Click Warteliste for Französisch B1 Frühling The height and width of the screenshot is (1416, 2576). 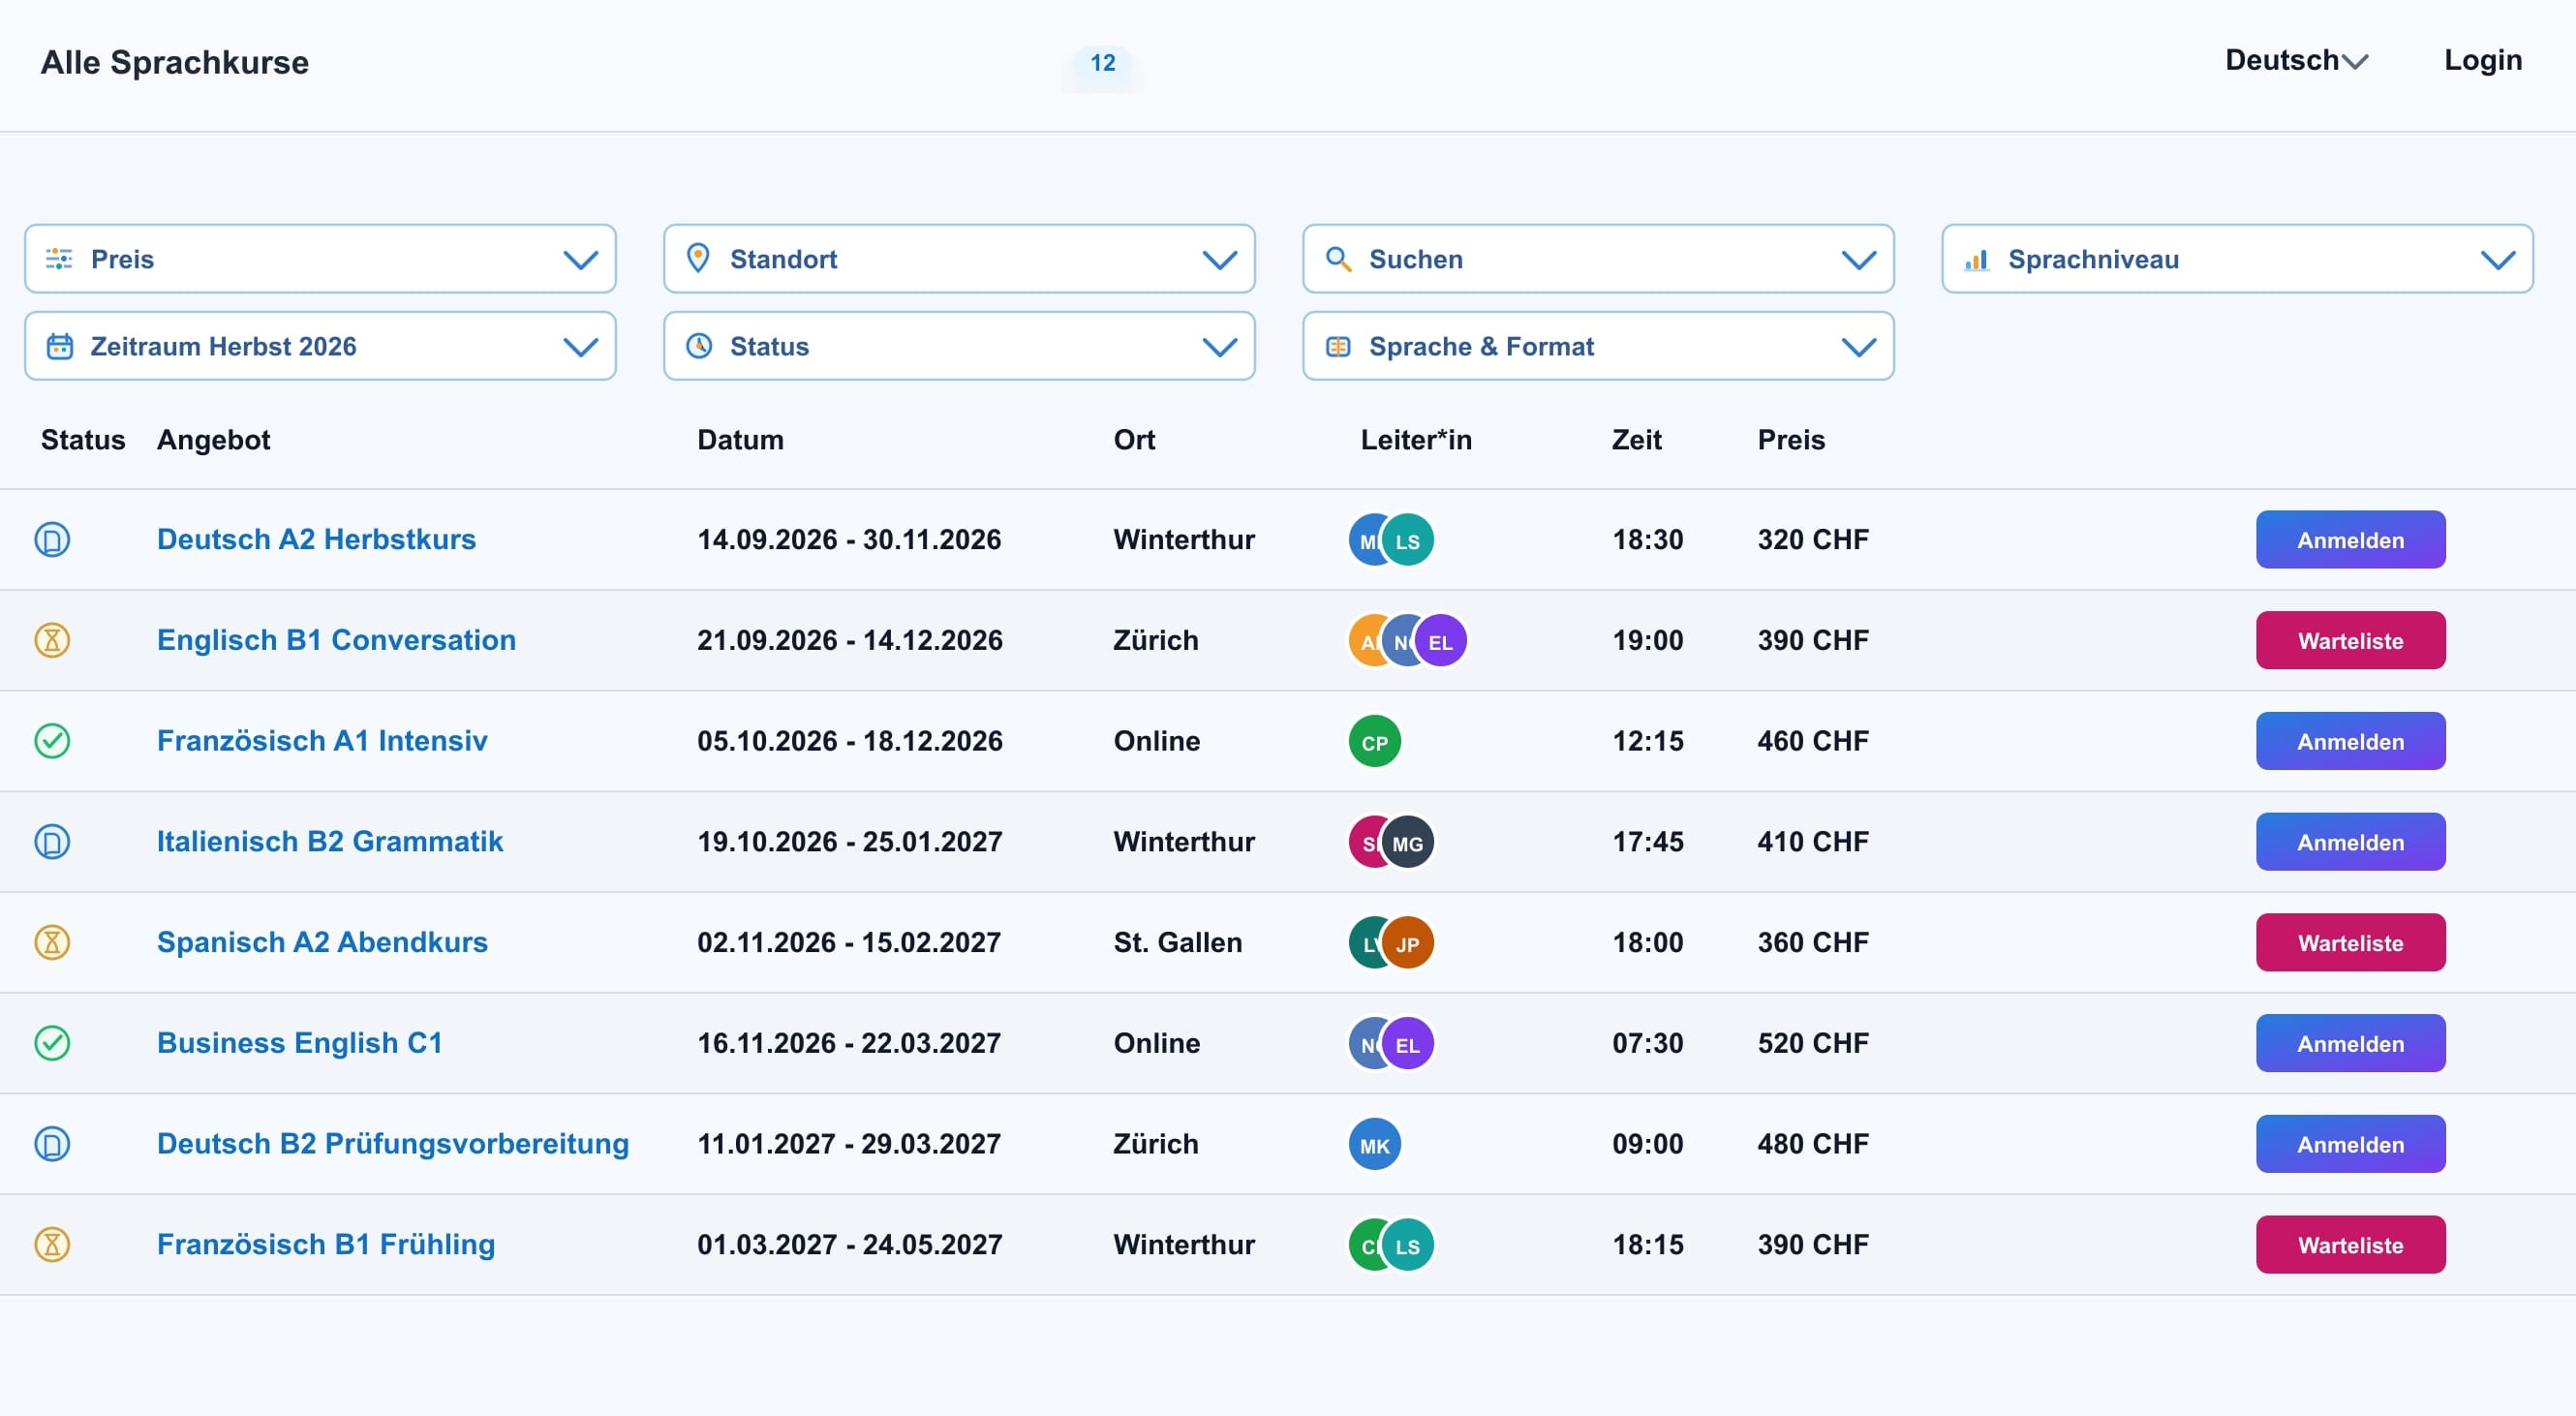(2350, 1246)
